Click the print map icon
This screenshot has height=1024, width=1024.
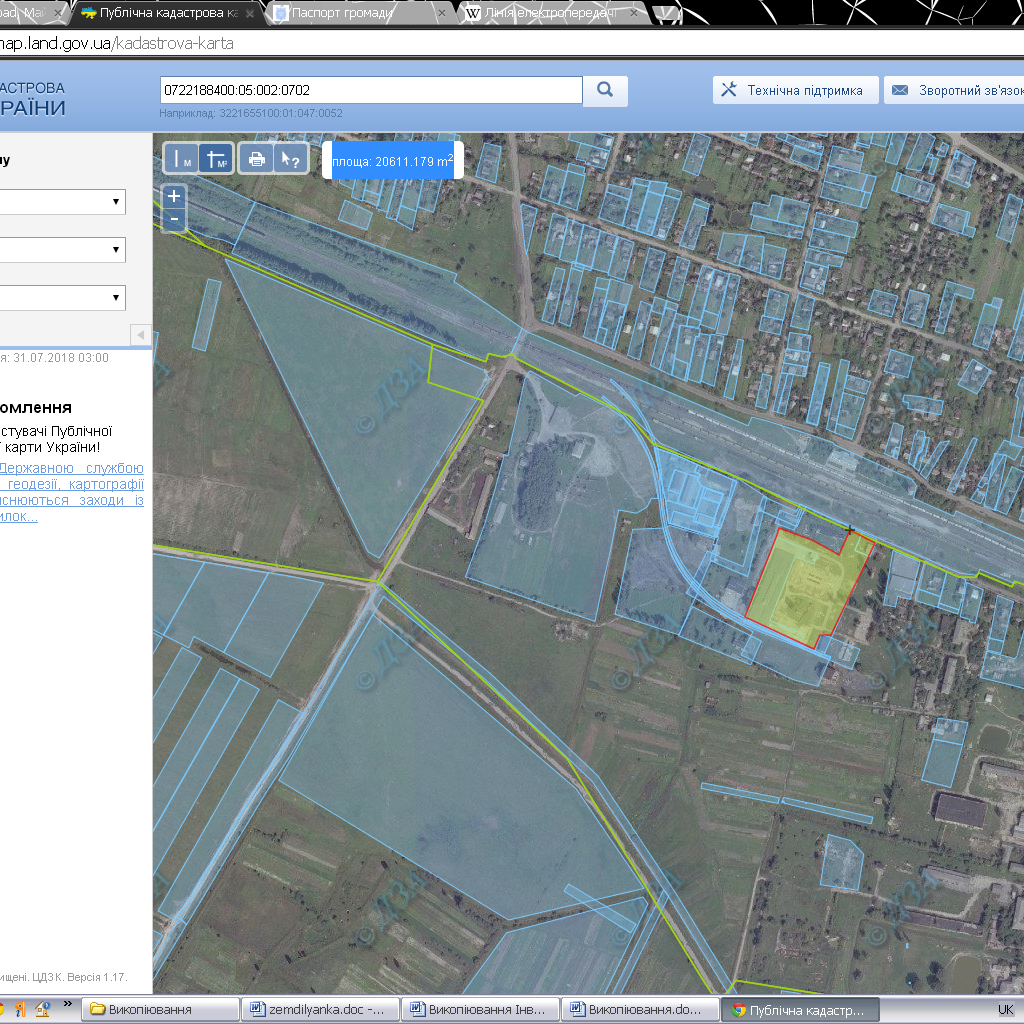point(256,159)
